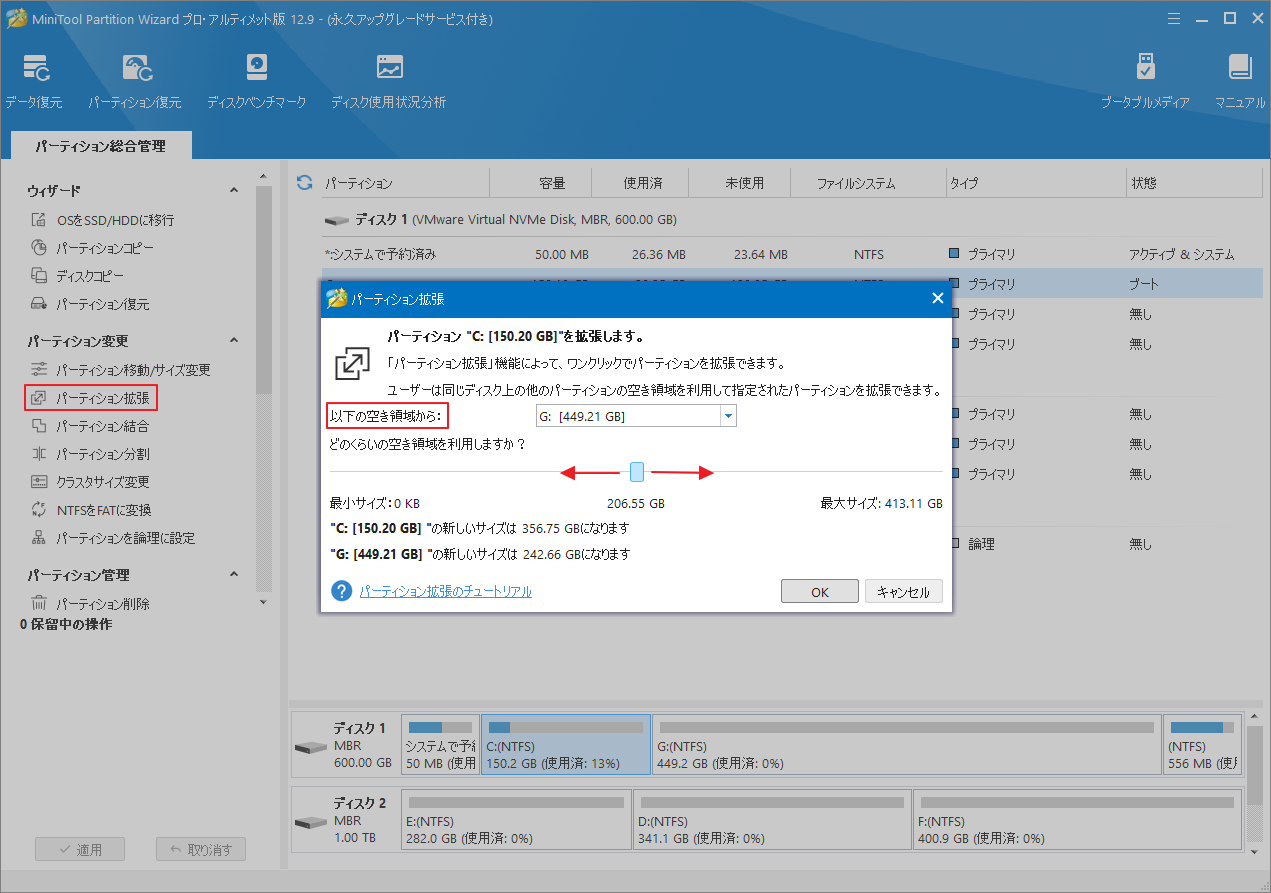1271x893 pixels.
Task: Start Migrate OS to SSD/HDD wizard
Action: [103, 220]
